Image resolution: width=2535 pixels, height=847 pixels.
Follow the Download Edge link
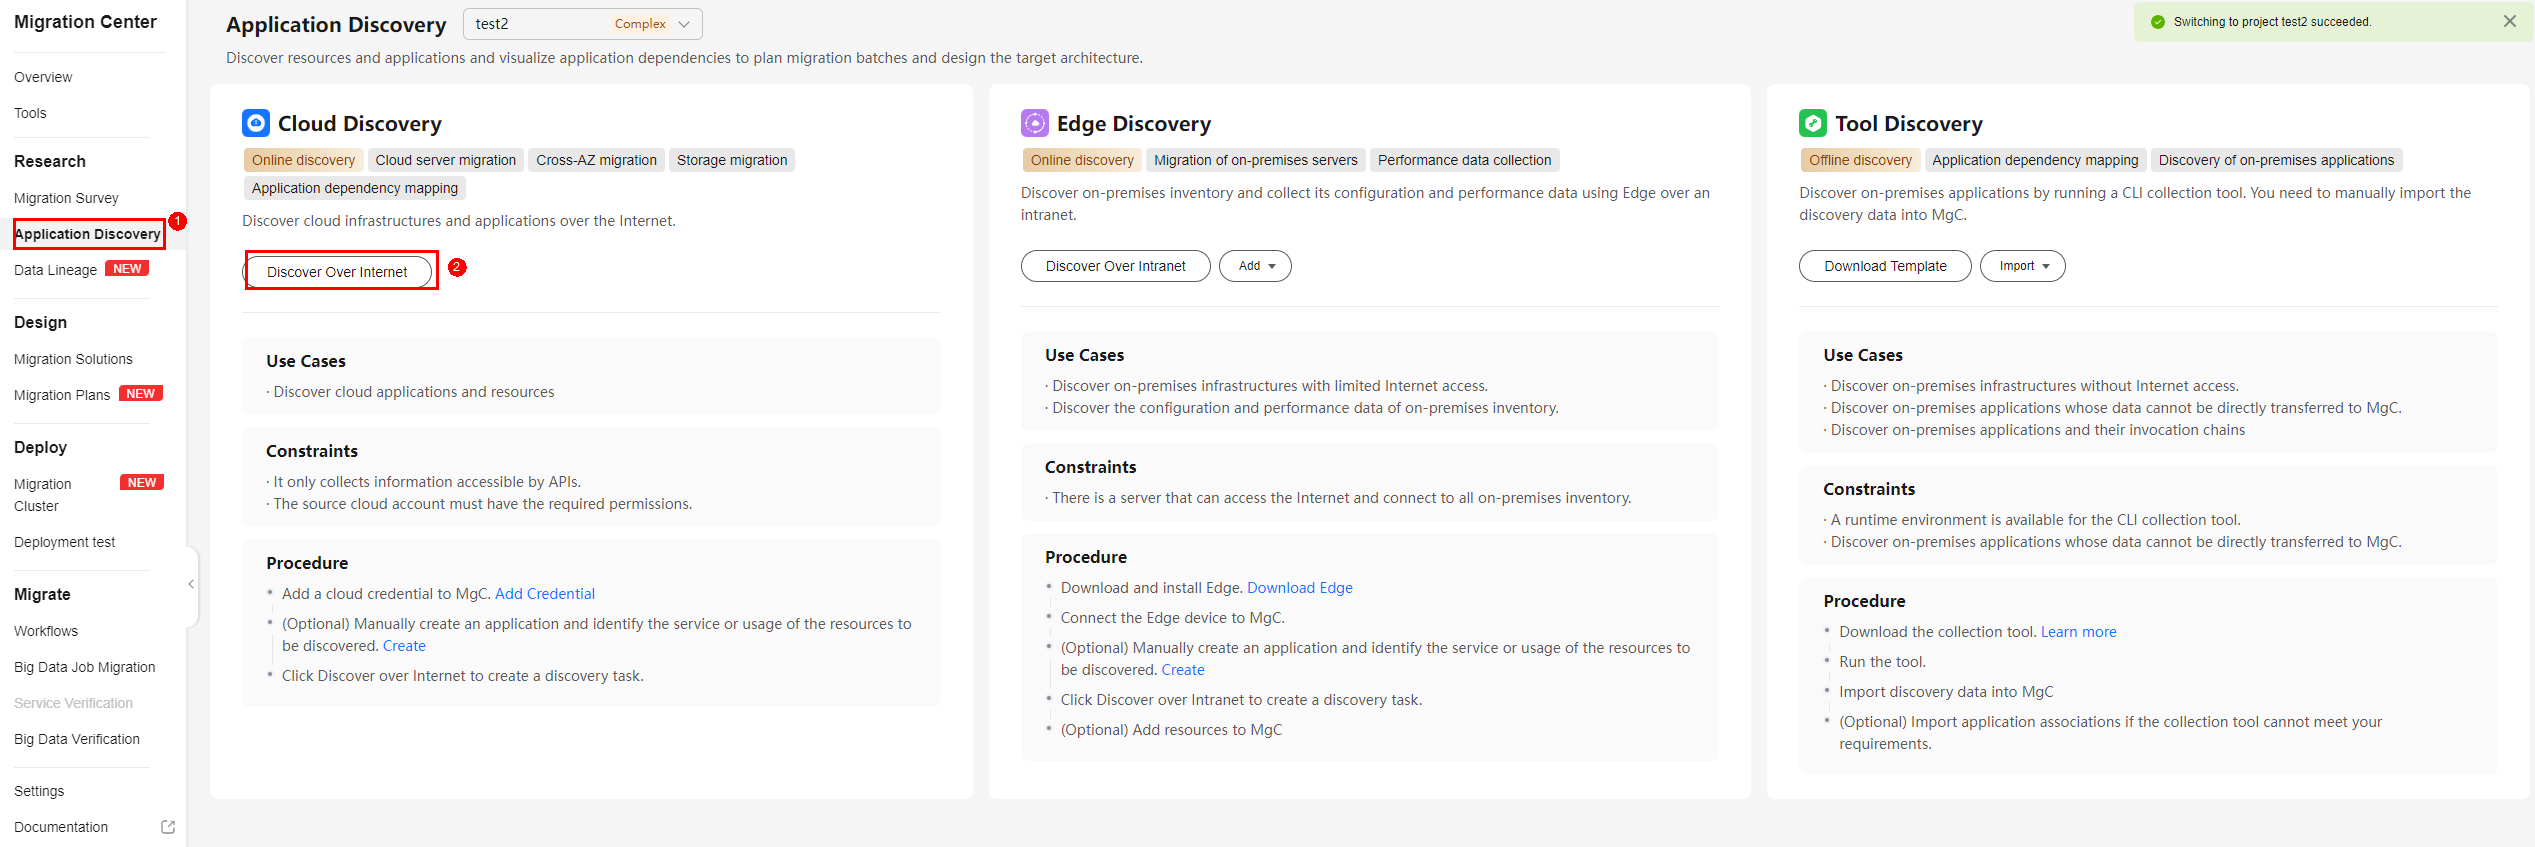tap(1299, 588)
